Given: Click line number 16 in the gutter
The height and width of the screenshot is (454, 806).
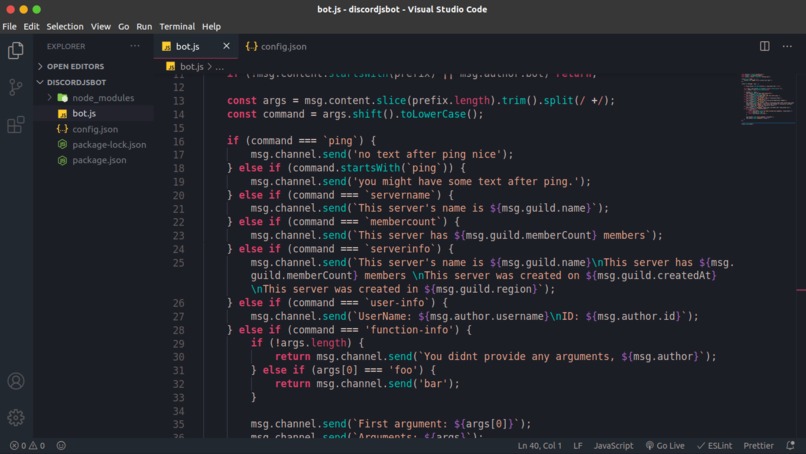Looking at the screenshot, I should [178, 141].
